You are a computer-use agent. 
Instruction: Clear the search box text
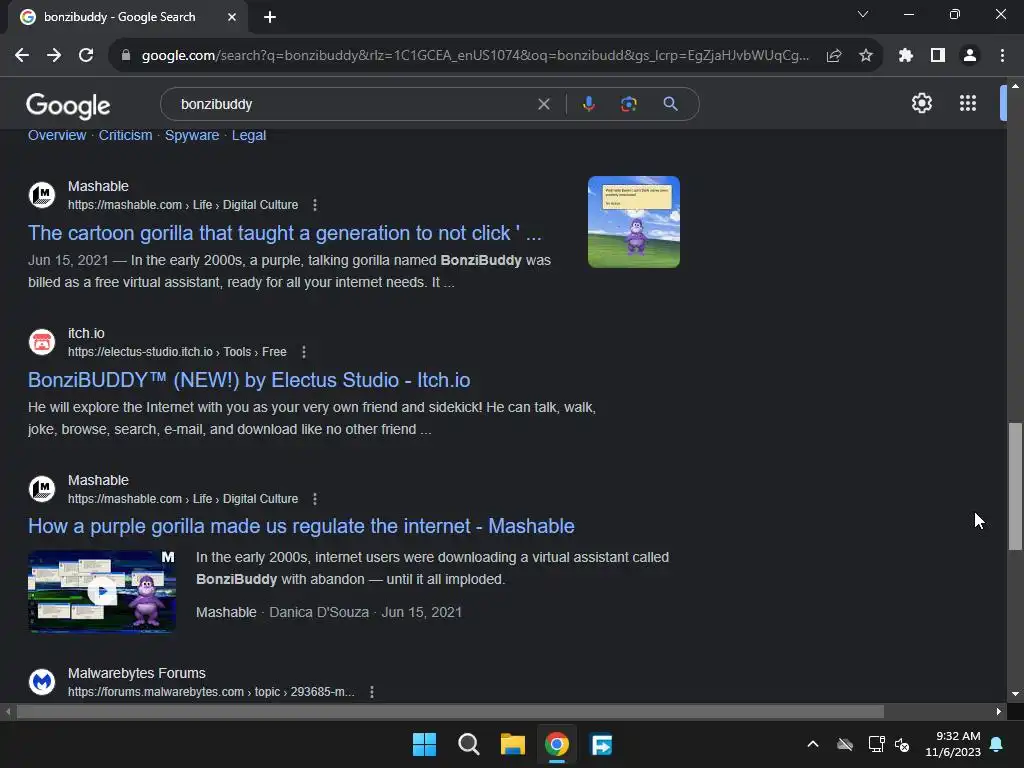click(x=543, y=104)
